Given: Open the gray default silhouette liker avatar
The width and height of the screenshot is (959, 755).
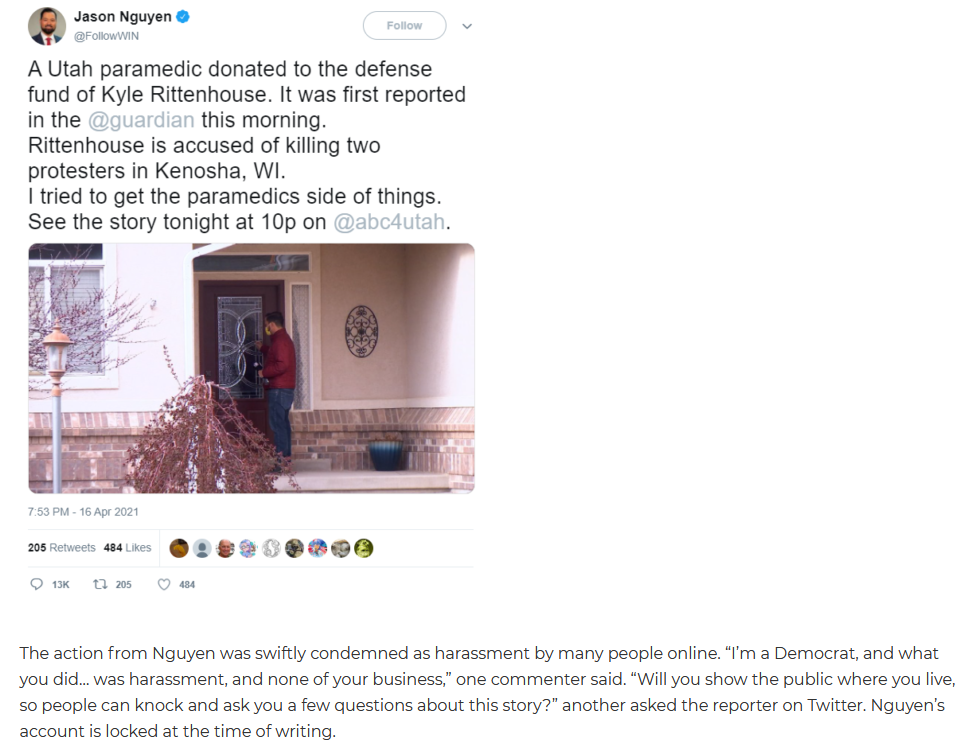Looking at the screenshot, I should 202,548.
